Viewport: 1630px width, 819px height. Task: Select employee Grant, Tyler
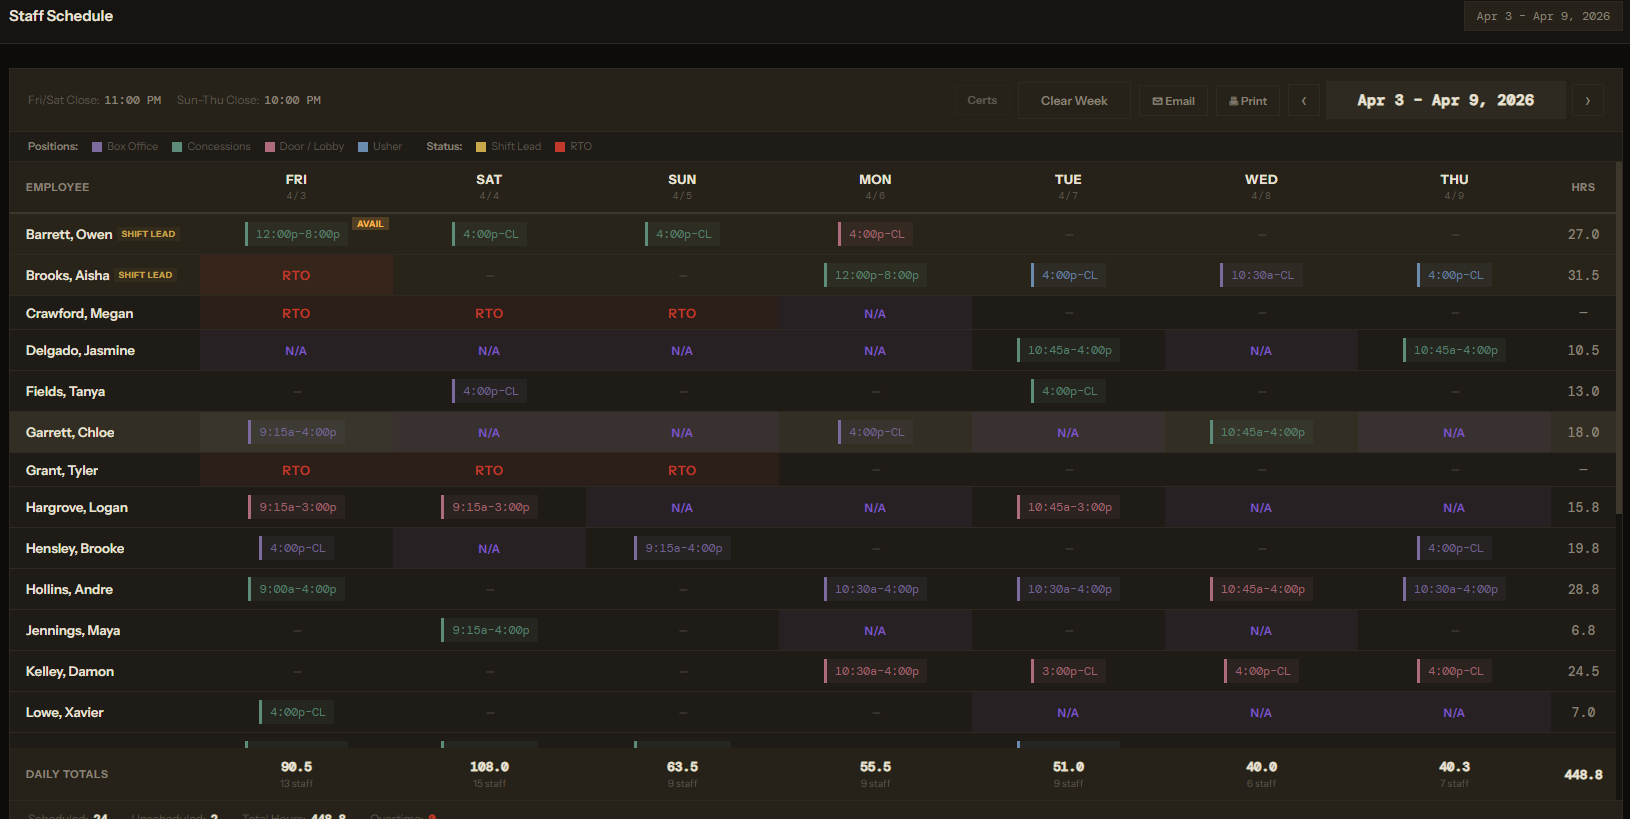point(62,470)
